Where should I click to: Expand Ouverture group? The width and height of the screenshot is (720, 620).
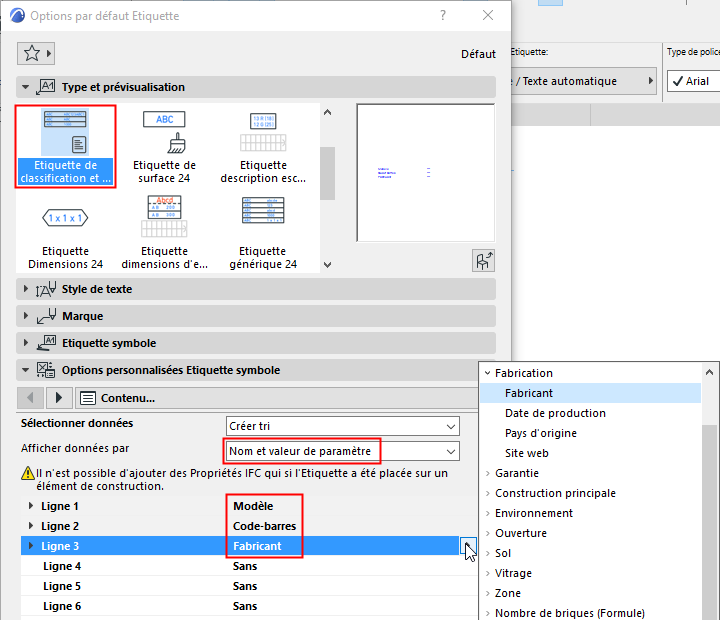[x=488, y=533]
